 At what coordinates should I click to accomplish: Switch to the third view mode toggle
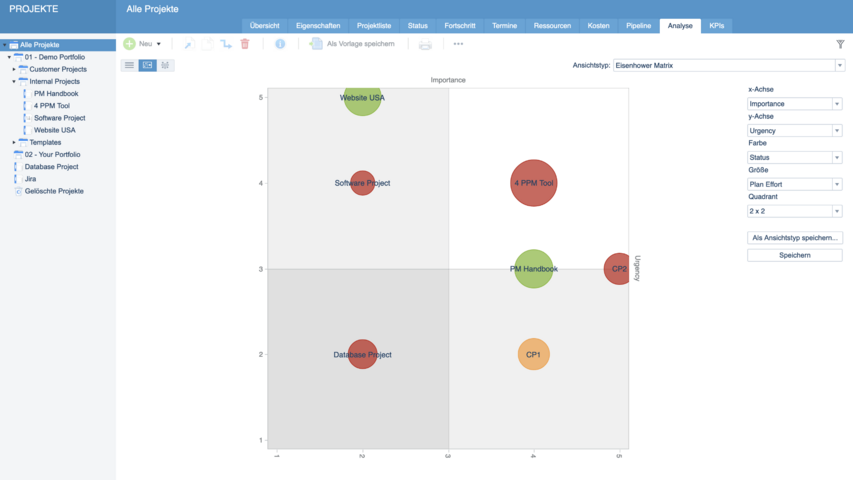click(x=165, y=65)
